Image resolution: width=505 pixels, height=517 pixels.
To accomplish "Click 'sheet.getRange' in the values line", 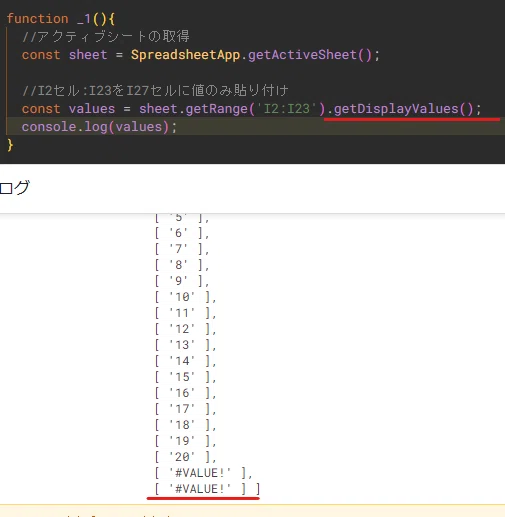I will coord(193,109).
